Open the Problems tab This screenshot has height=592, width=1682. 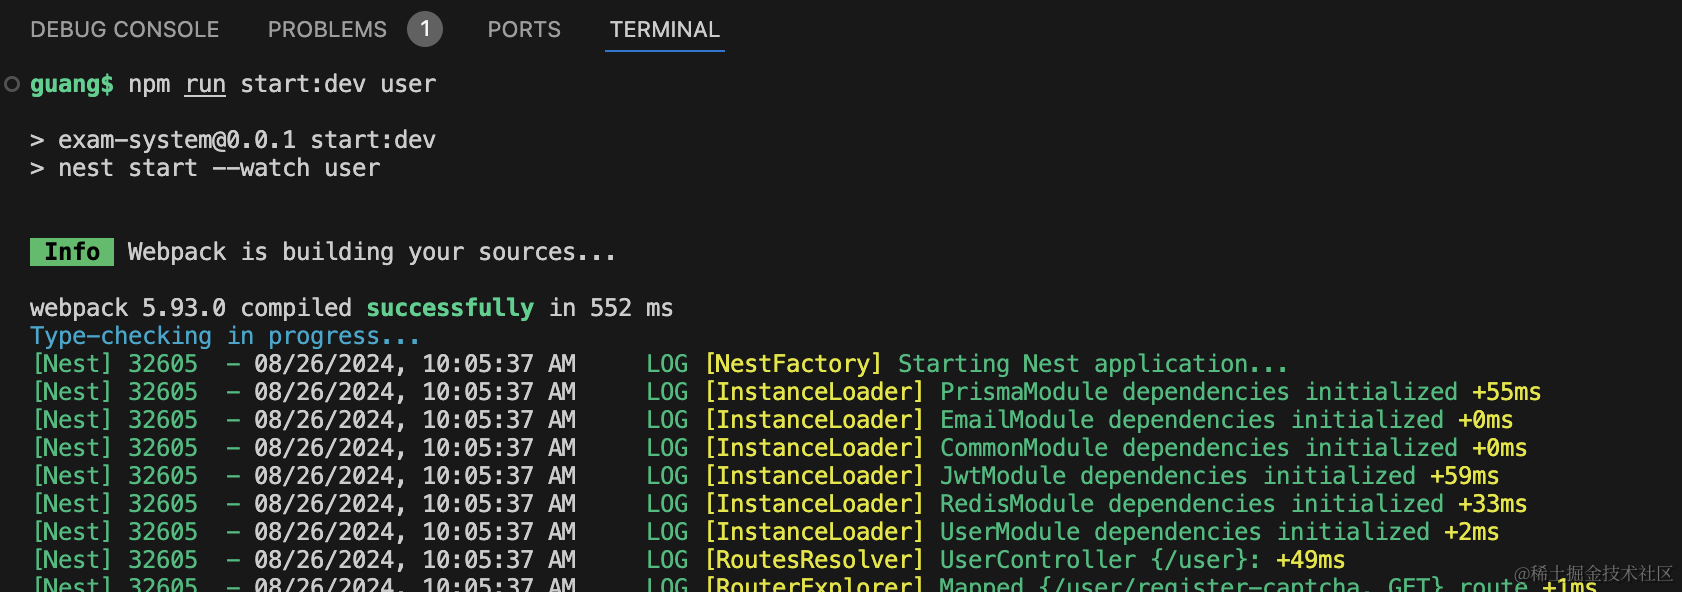pos(326,30)
